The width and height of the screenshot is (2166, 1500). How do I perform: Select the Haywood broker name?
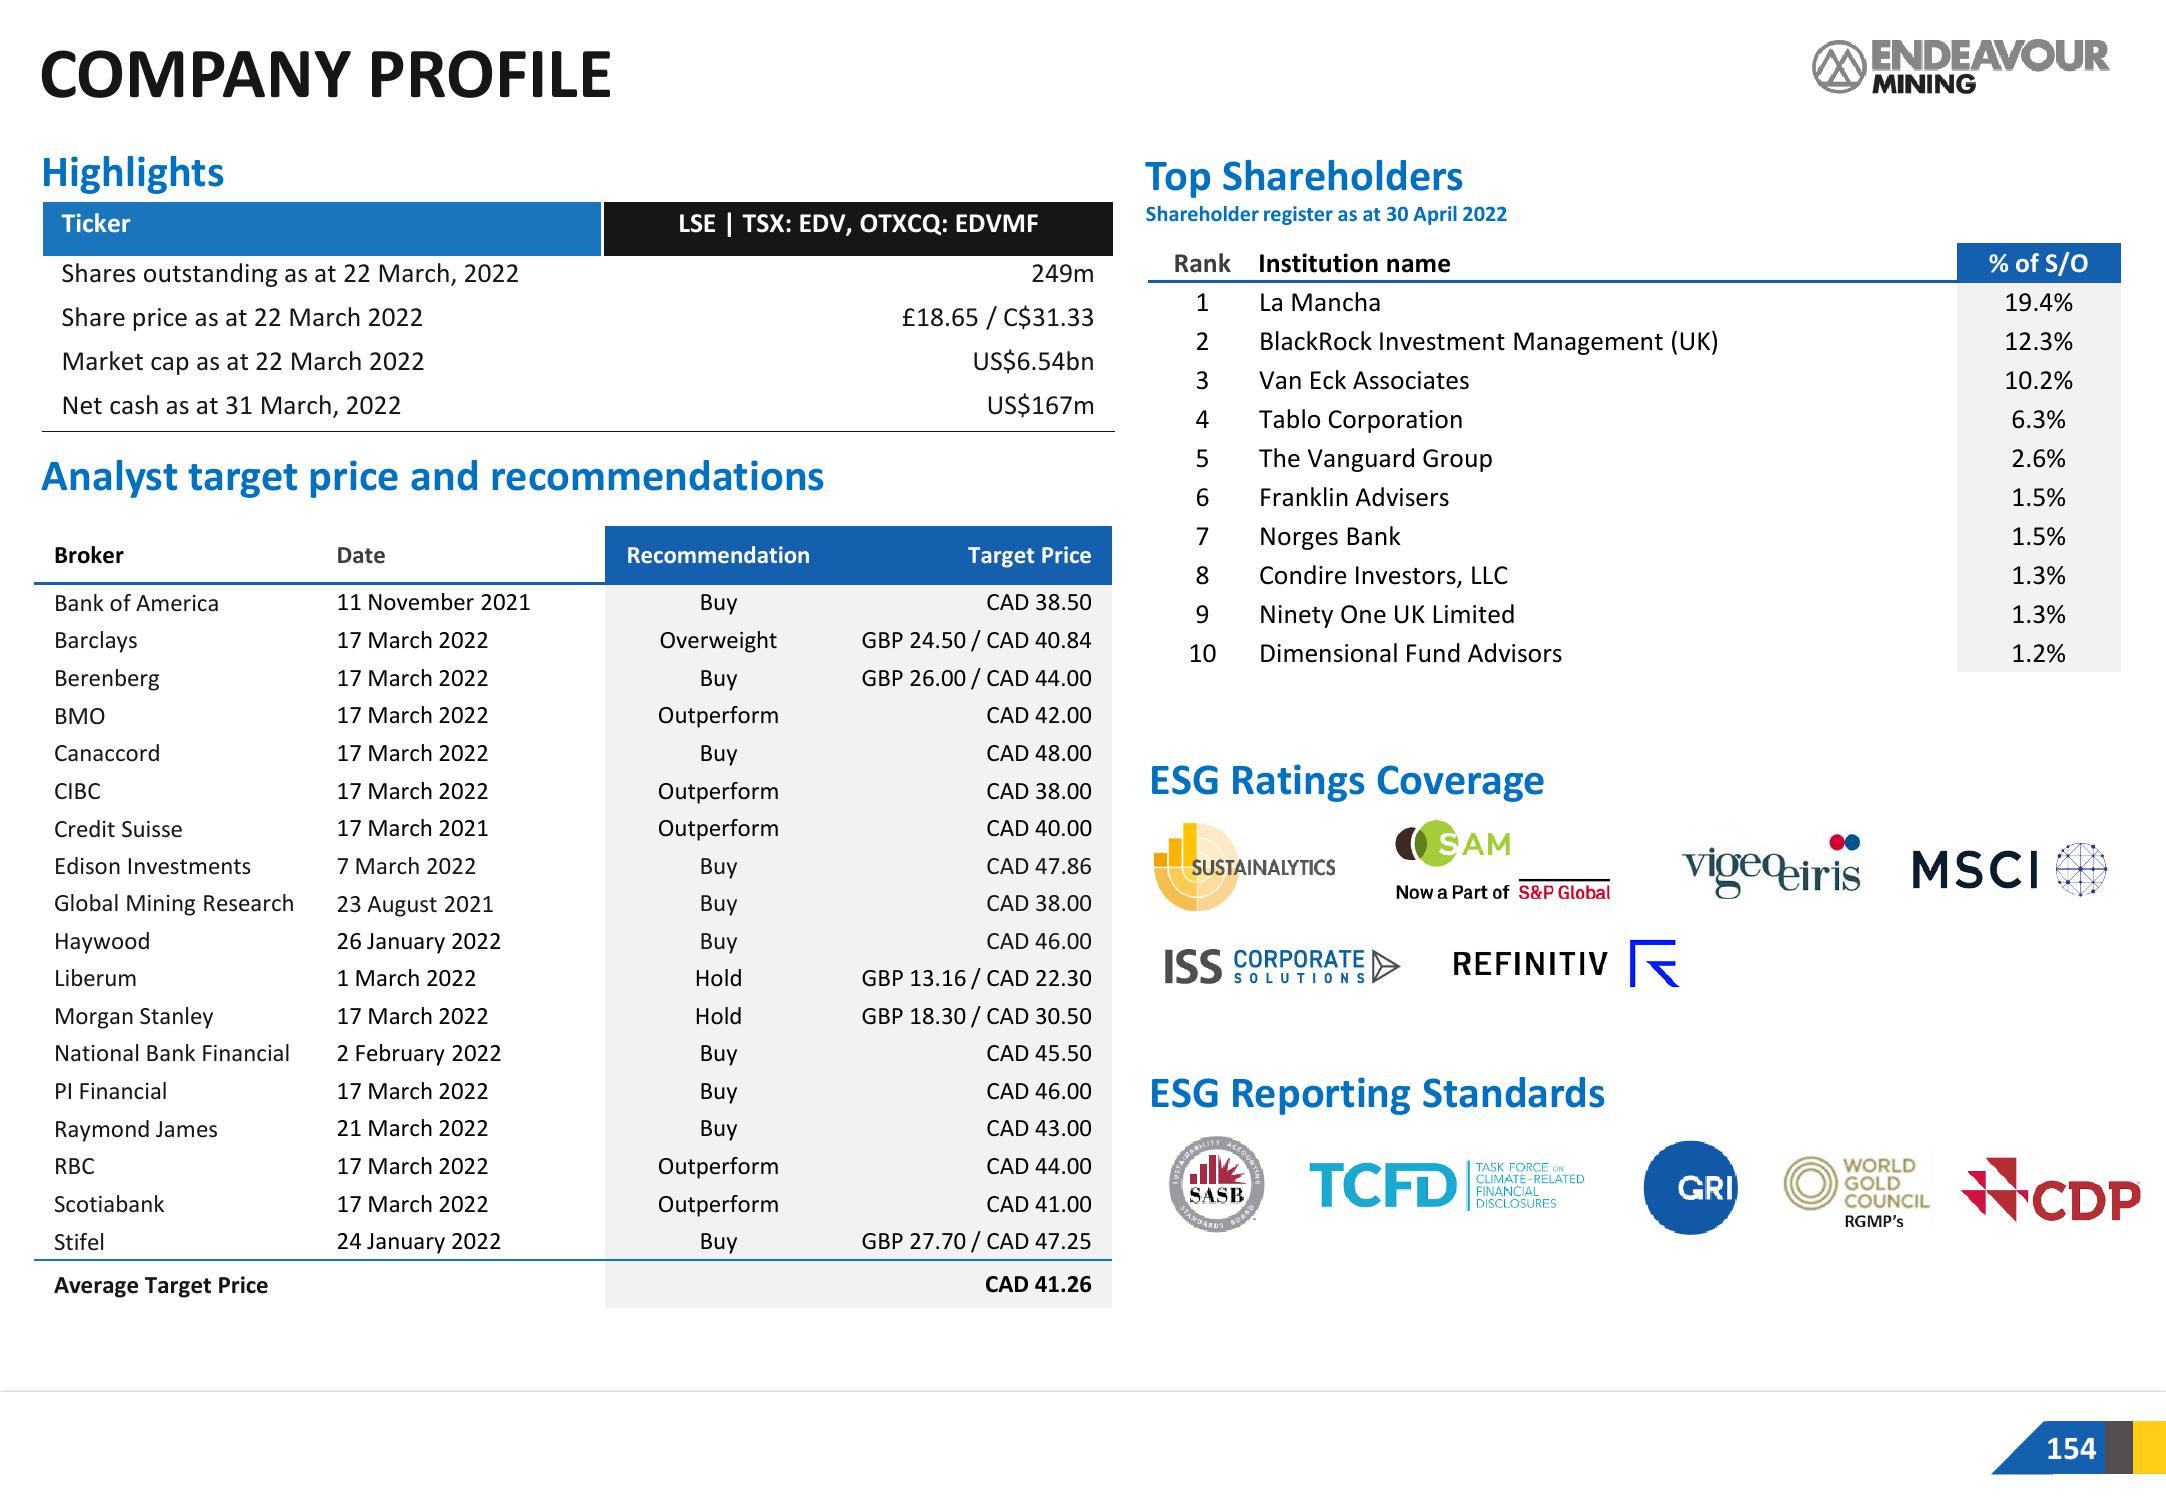(102, 941)
